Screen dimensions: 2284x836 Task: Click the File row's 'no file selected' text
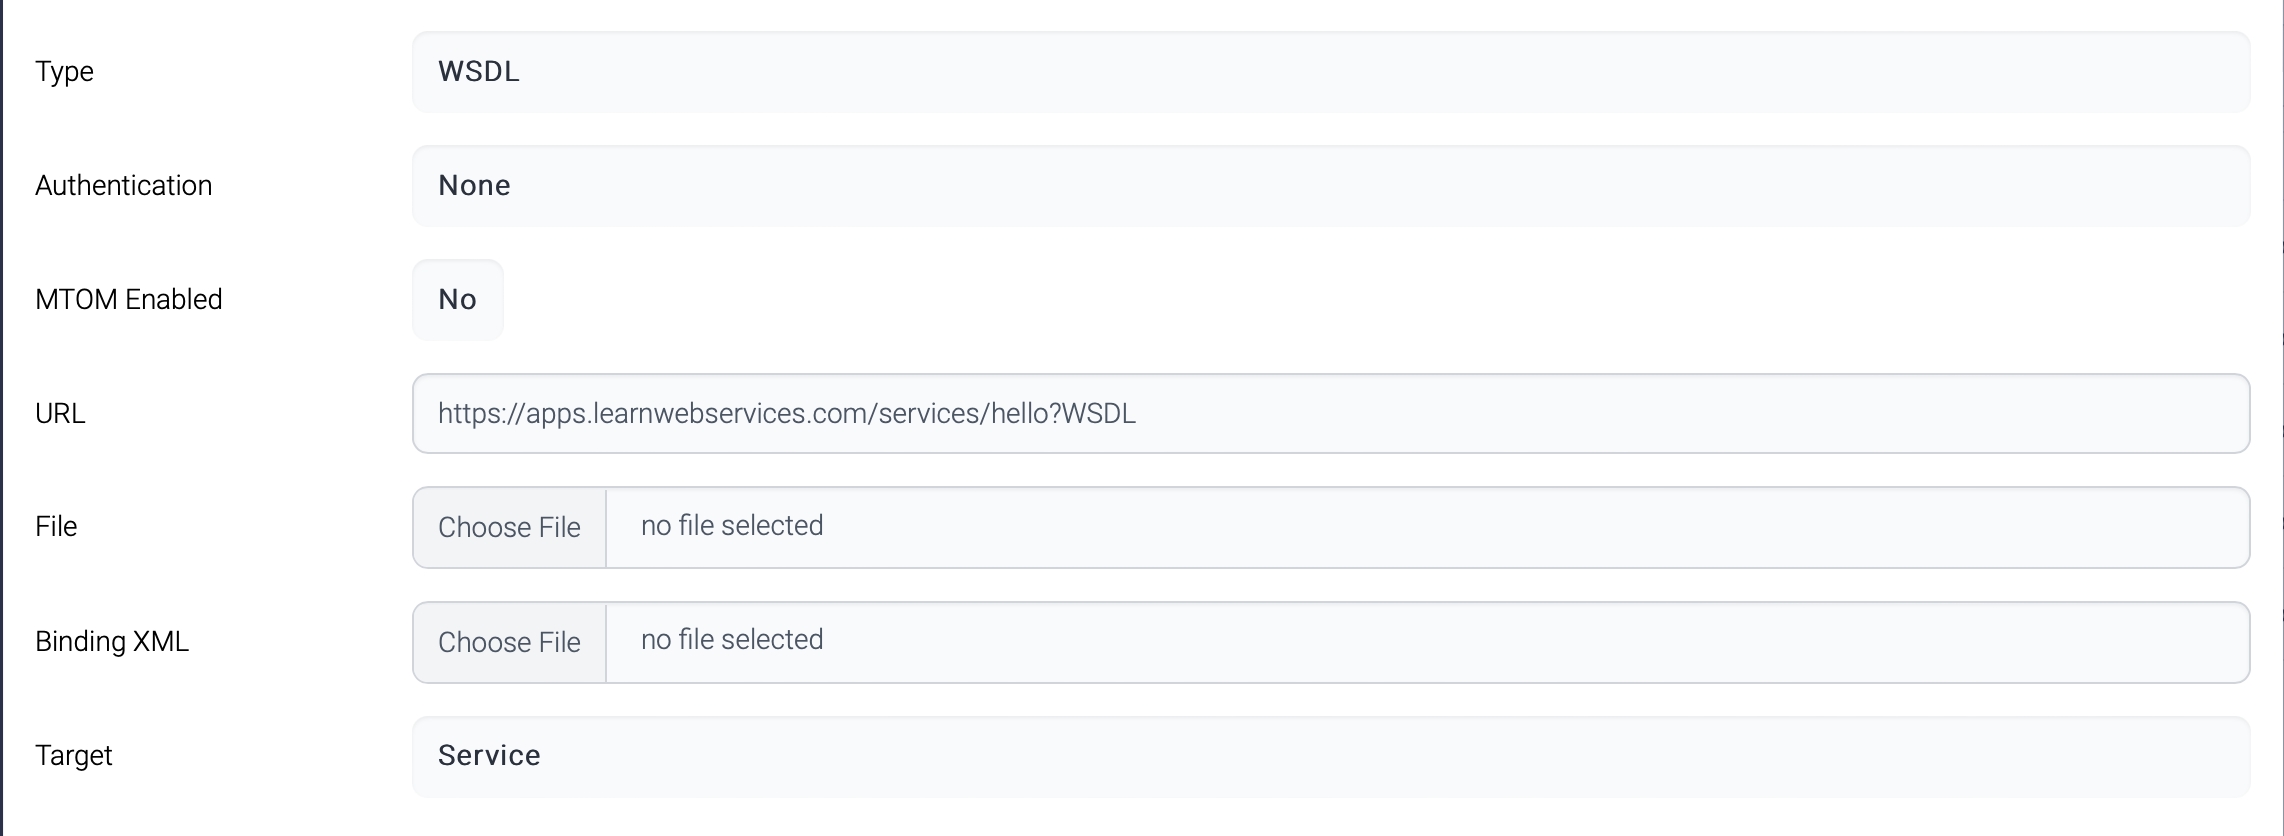click(732, 526)
